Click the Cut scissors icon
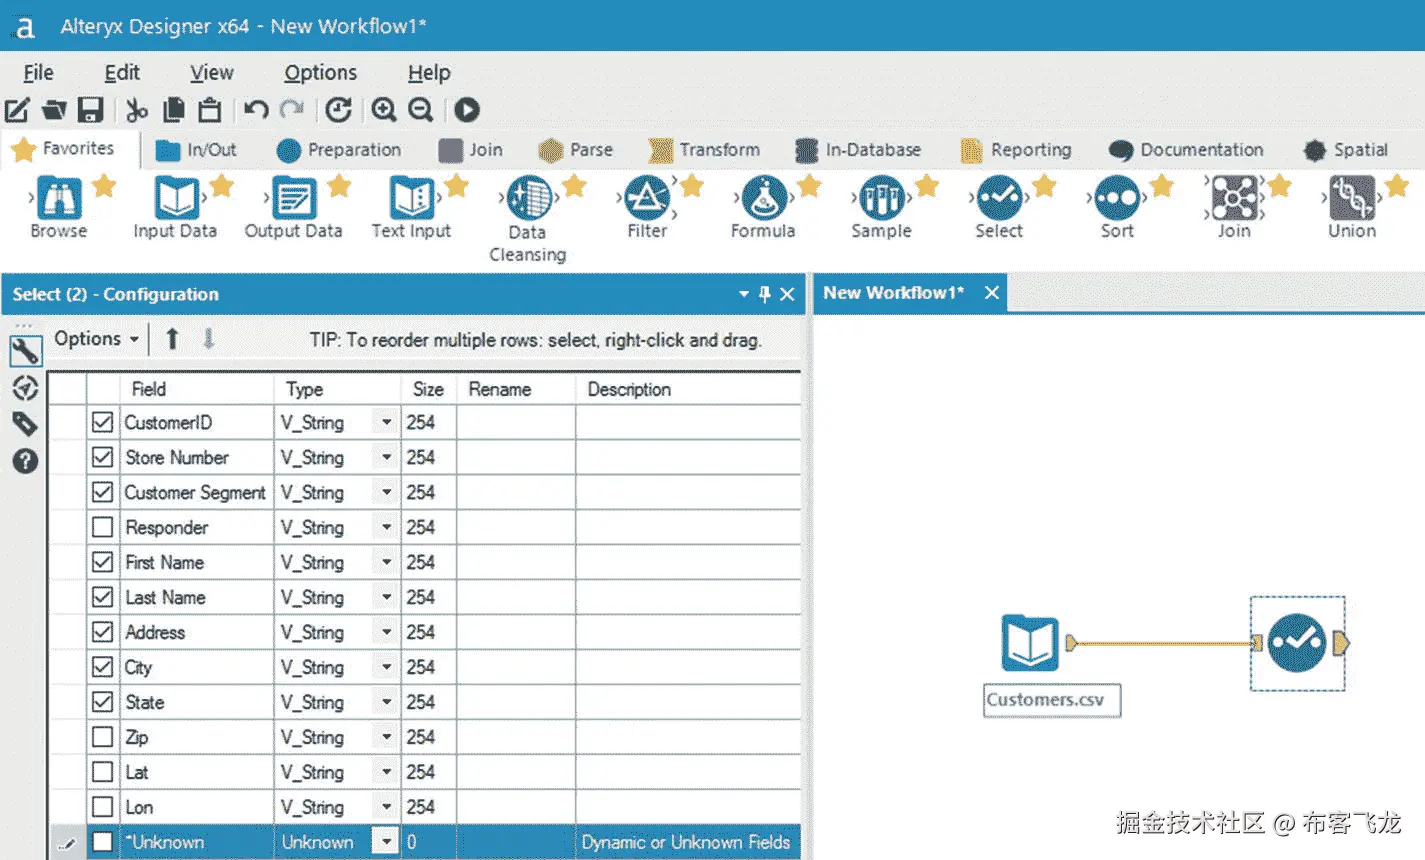This screenshot has width=1425, height=860. (137, 110)
